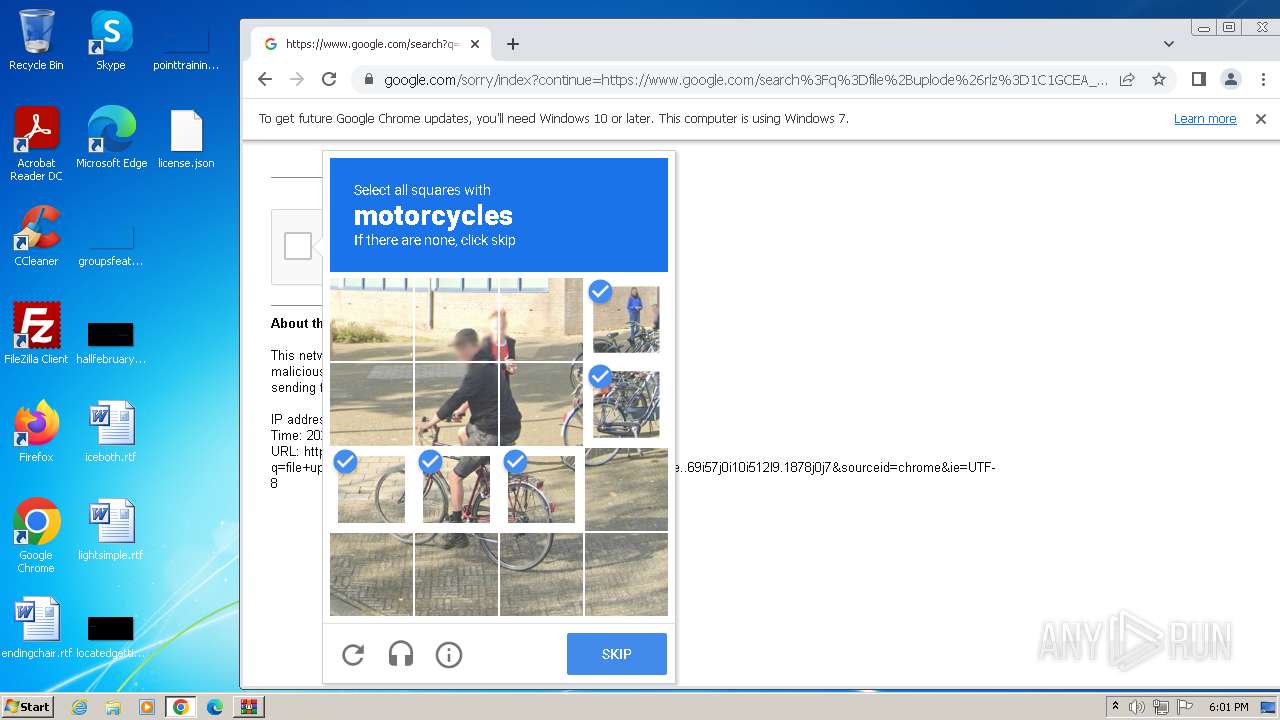Open the Learn more link

(1205, 118)
